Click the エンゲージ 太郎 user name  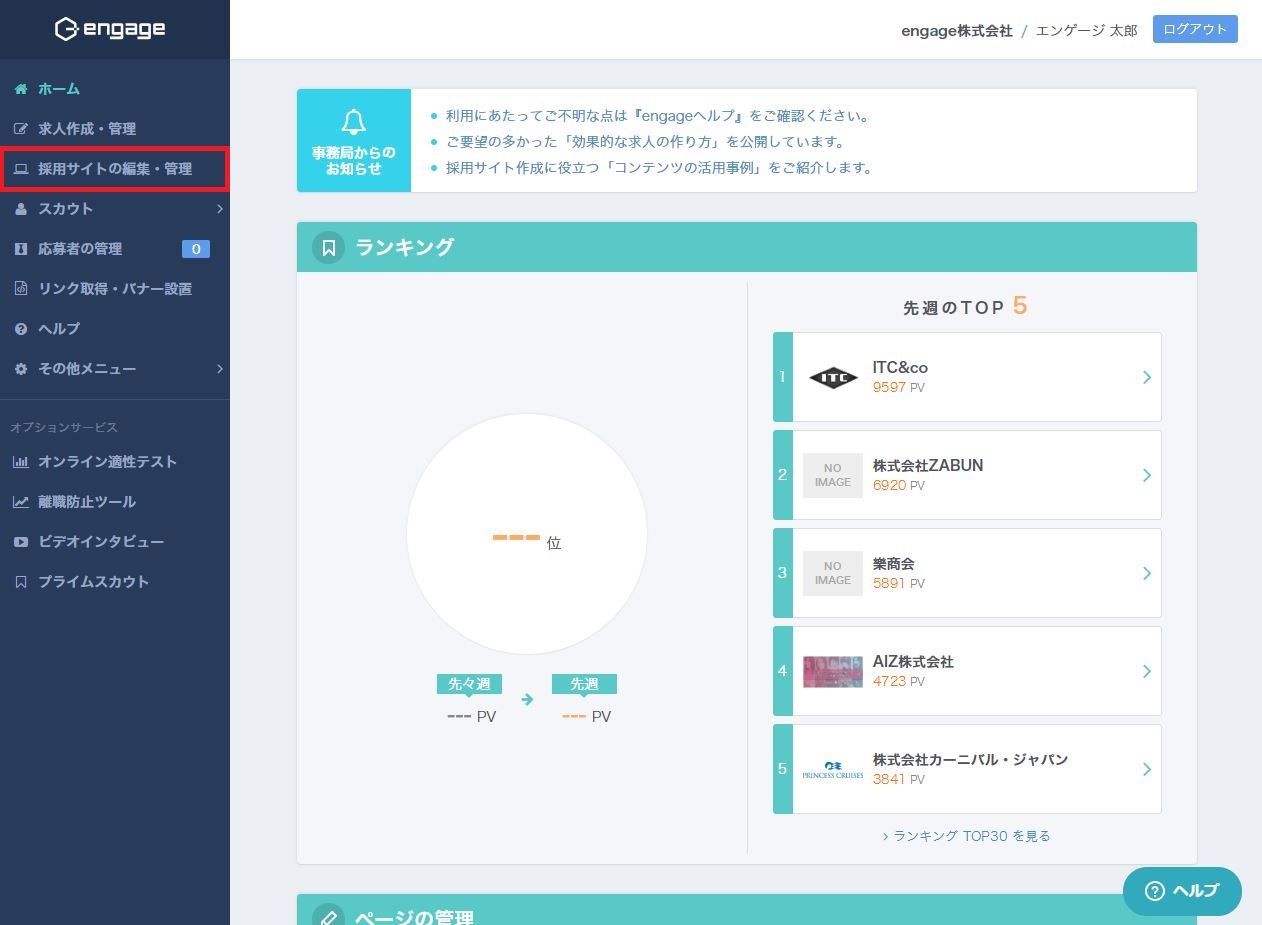1086,30
